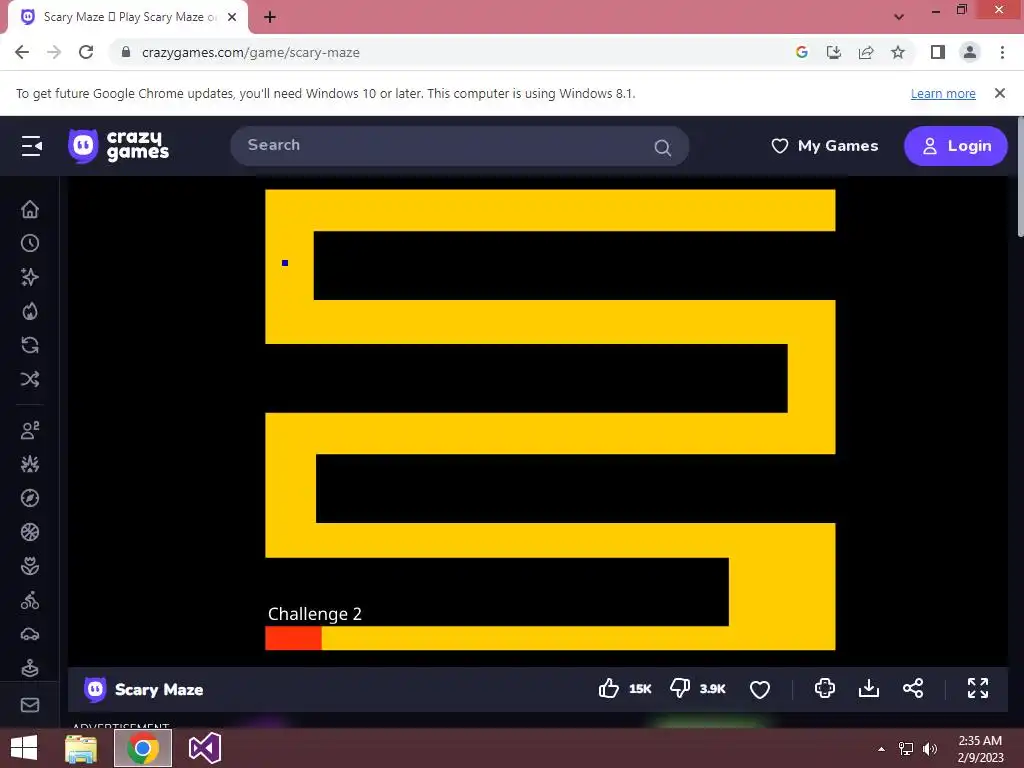
Task: Open the adventure compass icon in sidebar
Action: [x=30, y=498]
